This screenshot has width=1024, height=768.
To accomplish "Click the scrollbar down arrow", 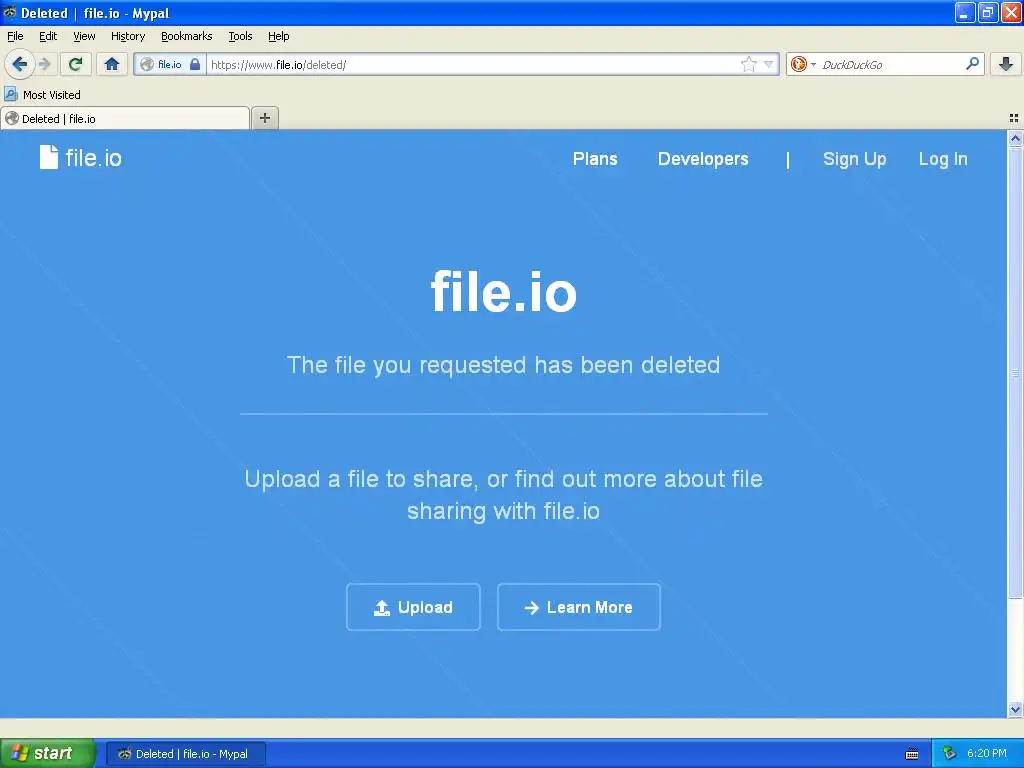I will pyautogui.click(x=1015, y=709).
